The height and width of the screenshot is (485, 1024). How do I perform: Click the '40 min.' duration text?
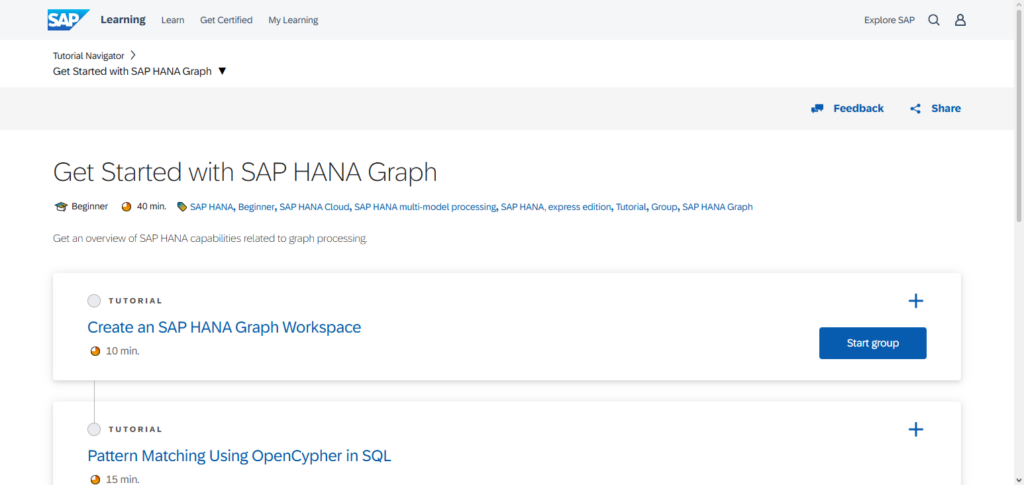coord(152,207)
